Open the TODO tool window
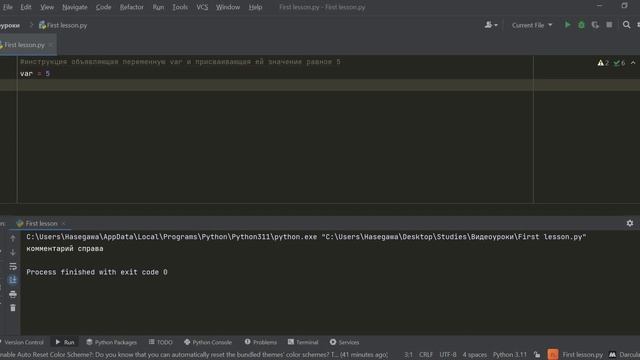 [x=161, y=342]
